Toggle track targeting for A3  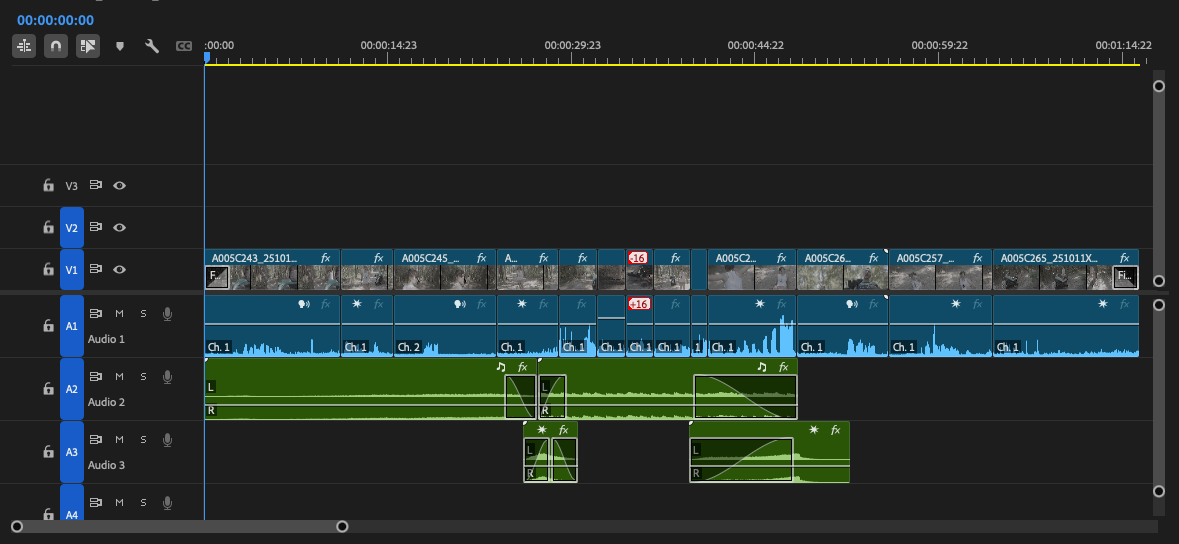71,452
